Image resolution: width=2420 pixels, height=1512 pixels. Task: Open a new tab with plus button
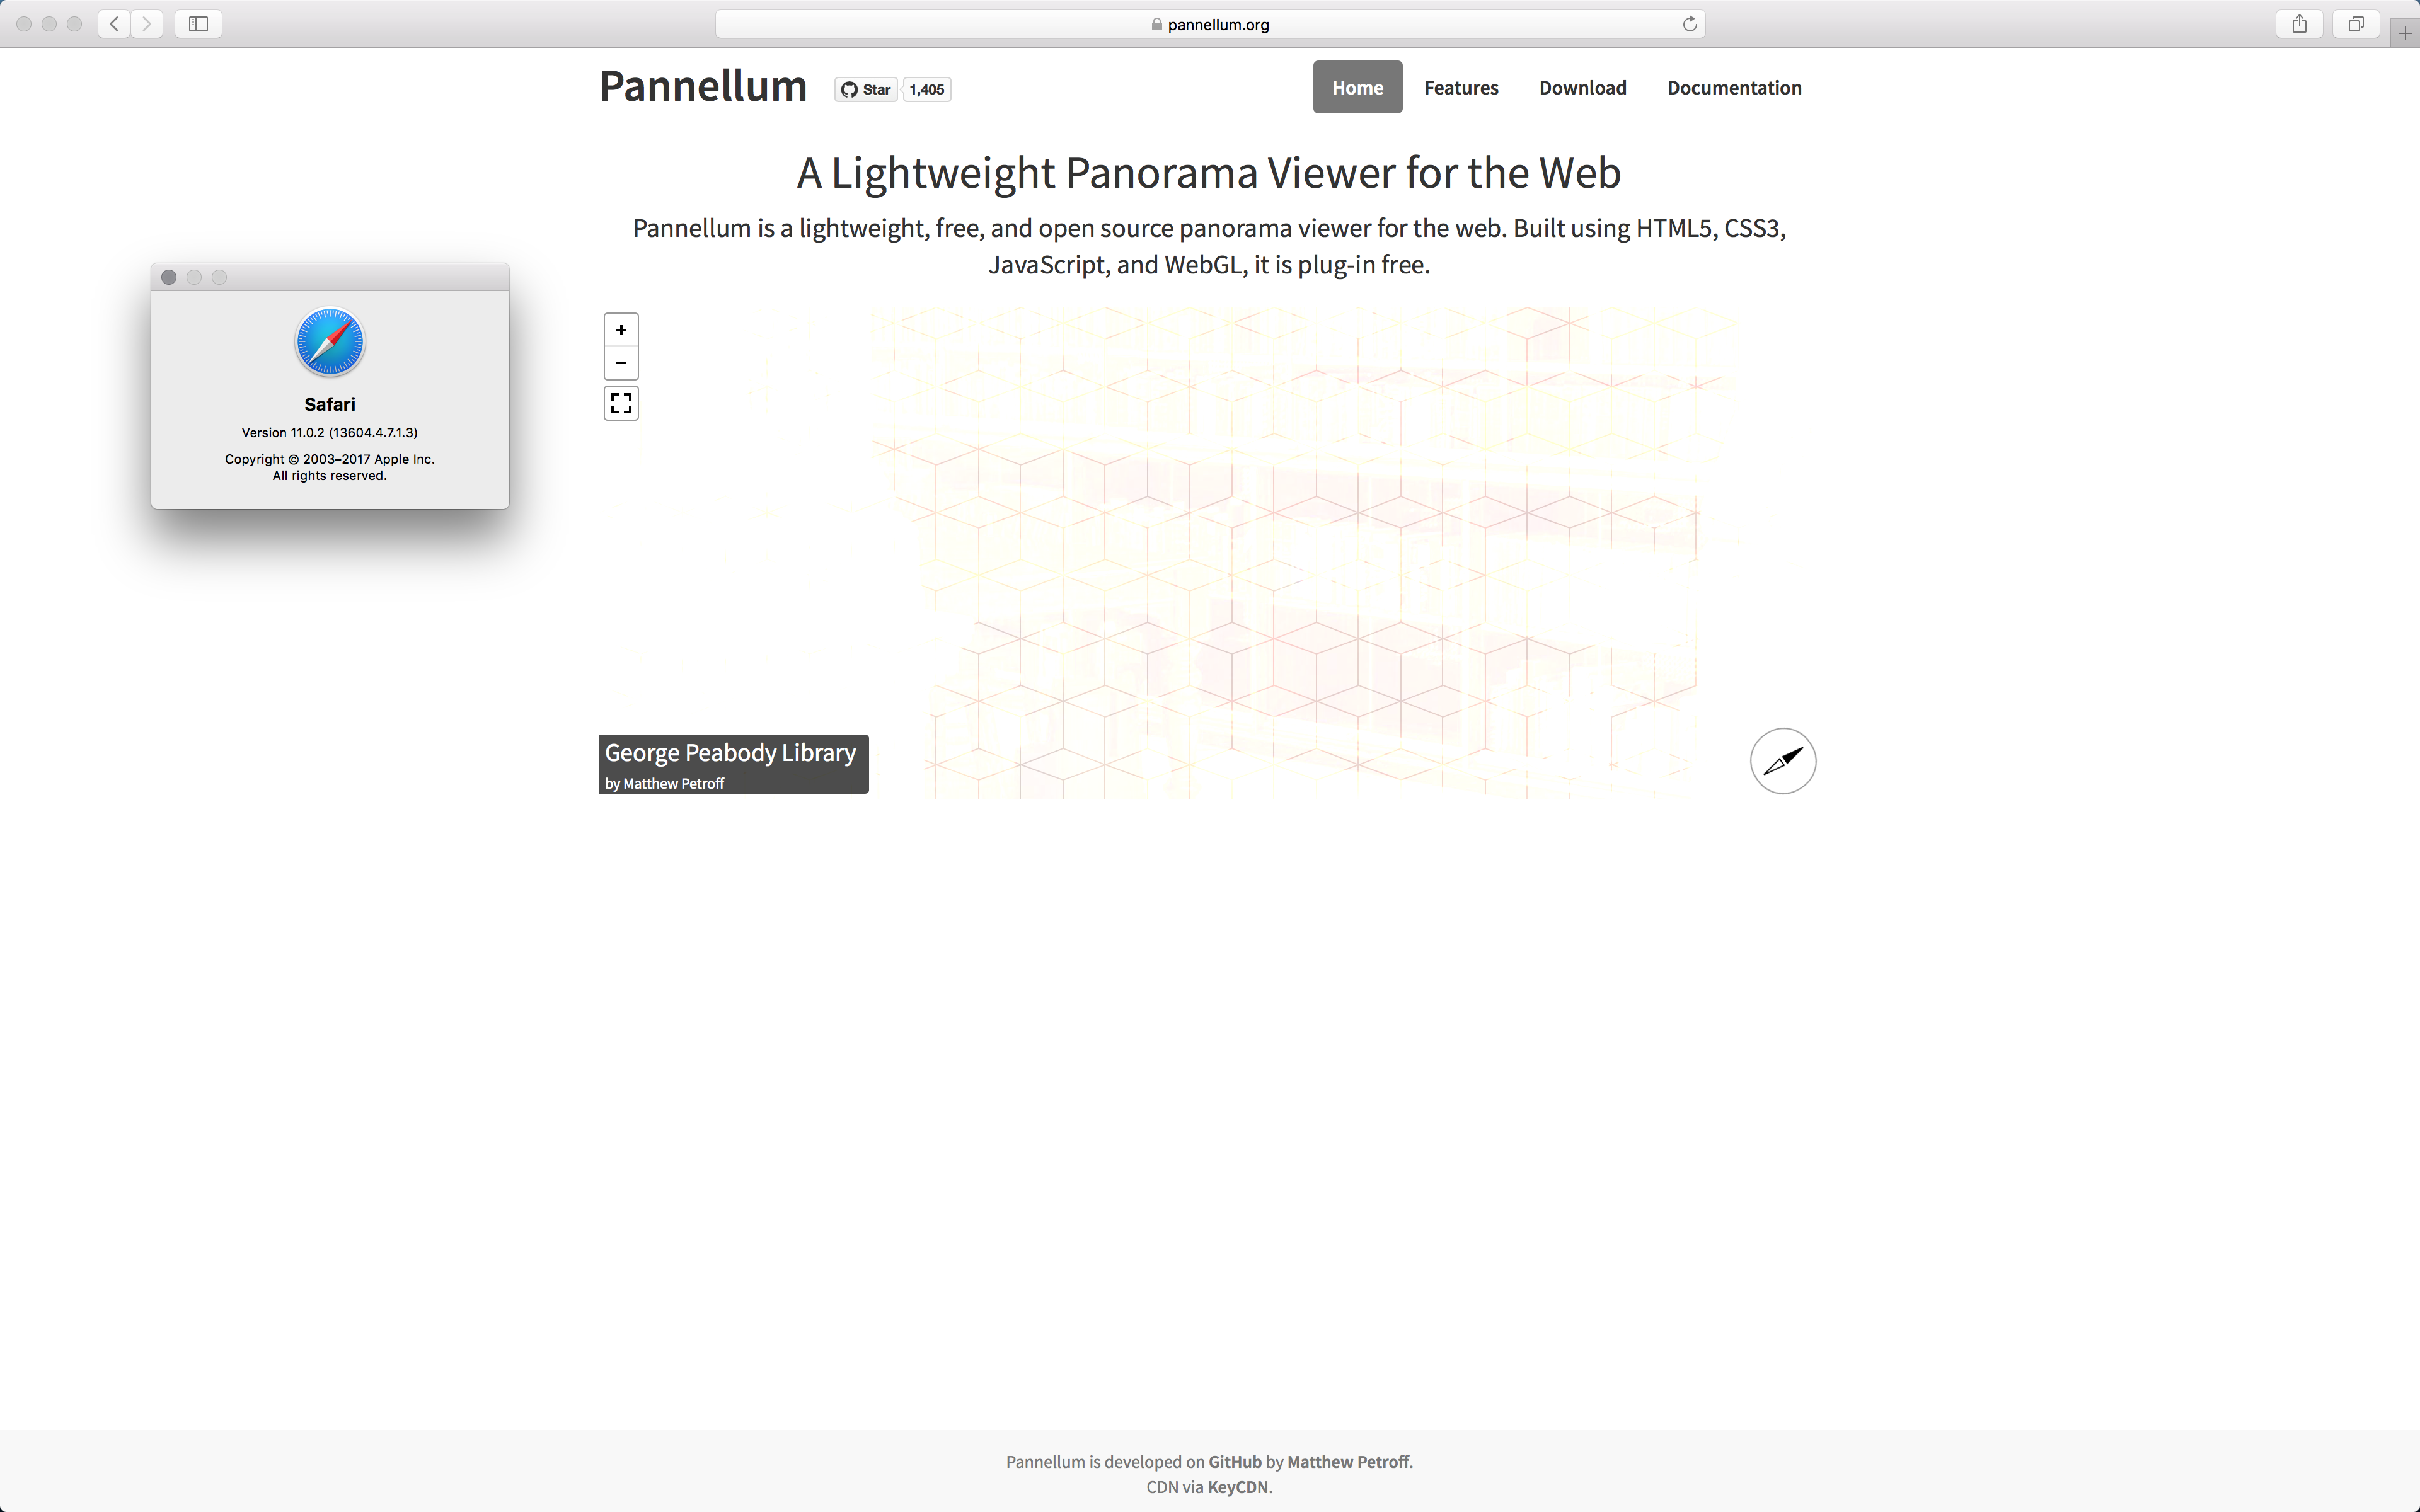point(2405,33)
